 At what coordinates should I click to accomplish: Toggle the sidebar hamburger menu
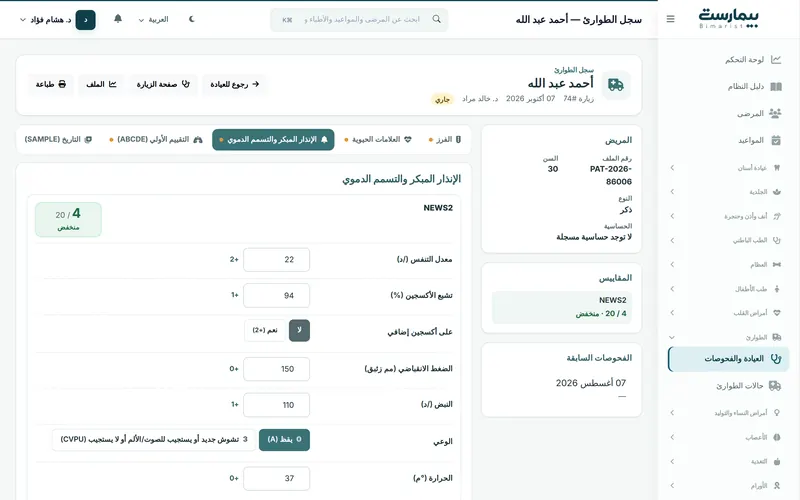point(670,19)
